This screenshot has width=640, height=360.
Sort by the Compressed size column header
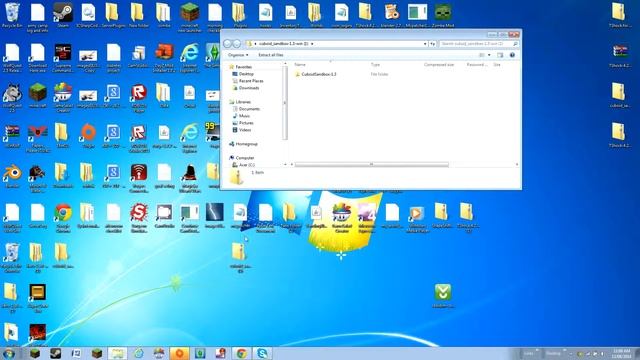pos(439,64)
